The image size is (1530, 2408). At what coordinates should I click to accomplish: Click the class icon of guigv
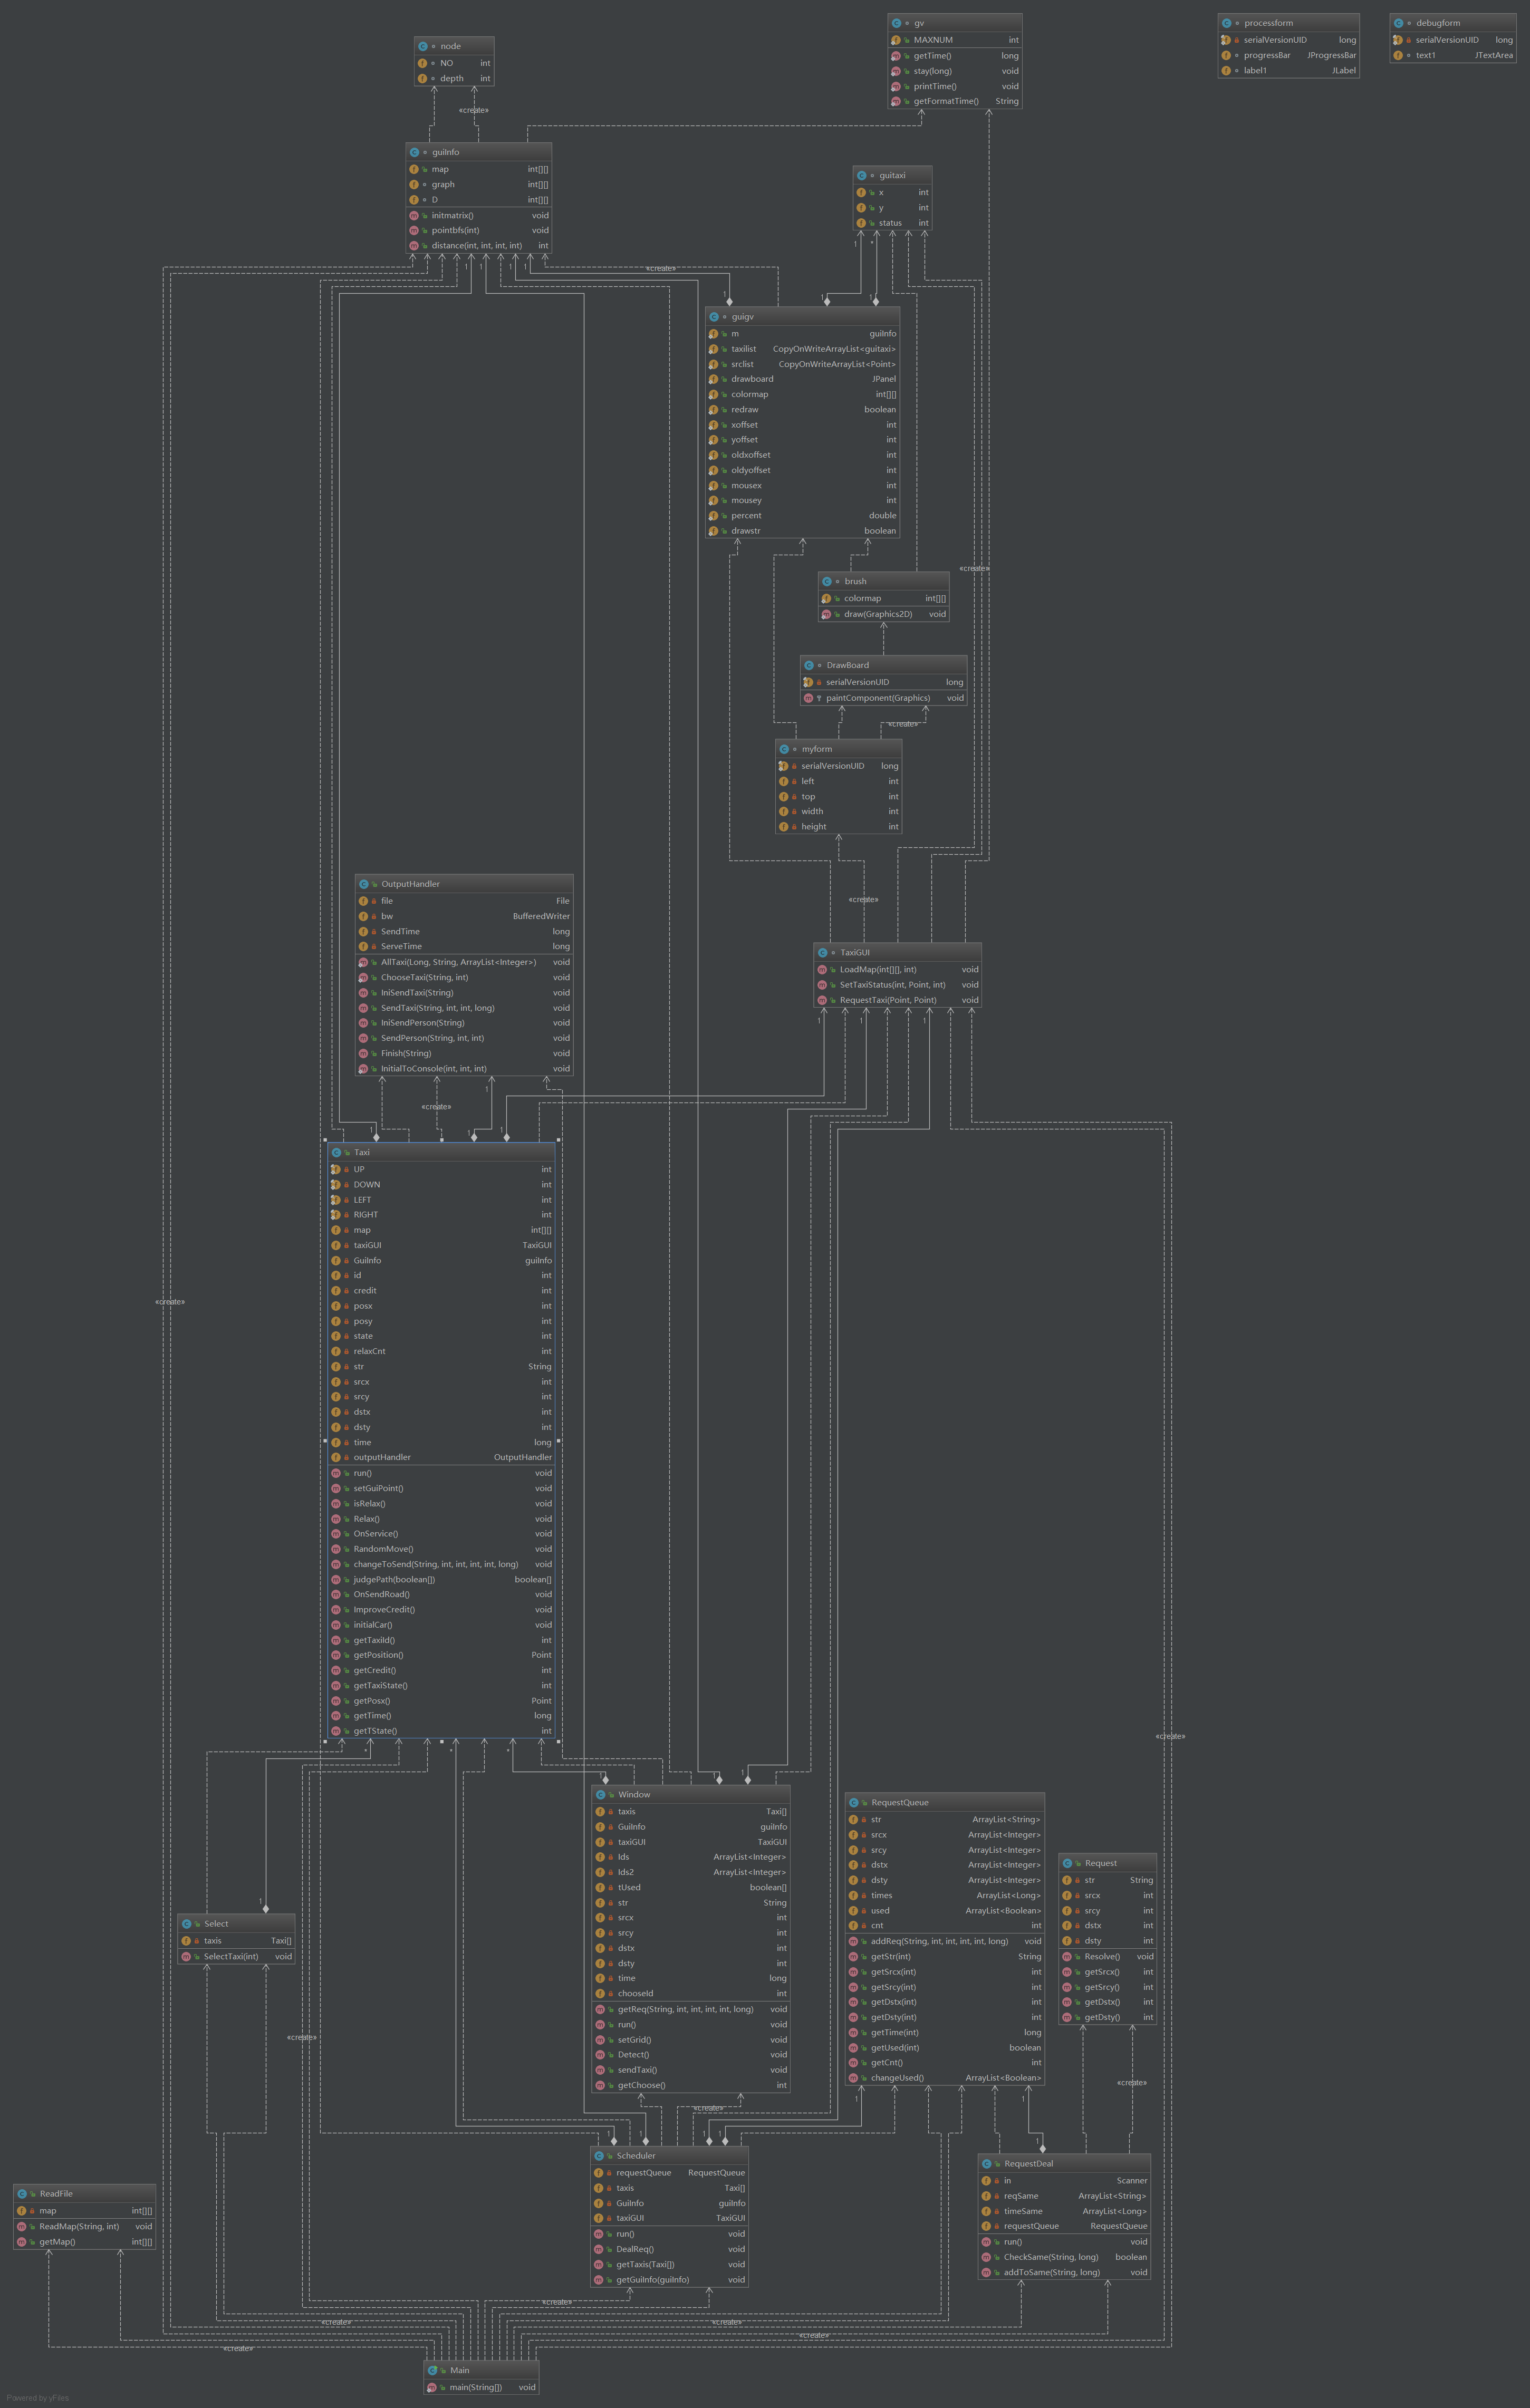pos(714,317)
